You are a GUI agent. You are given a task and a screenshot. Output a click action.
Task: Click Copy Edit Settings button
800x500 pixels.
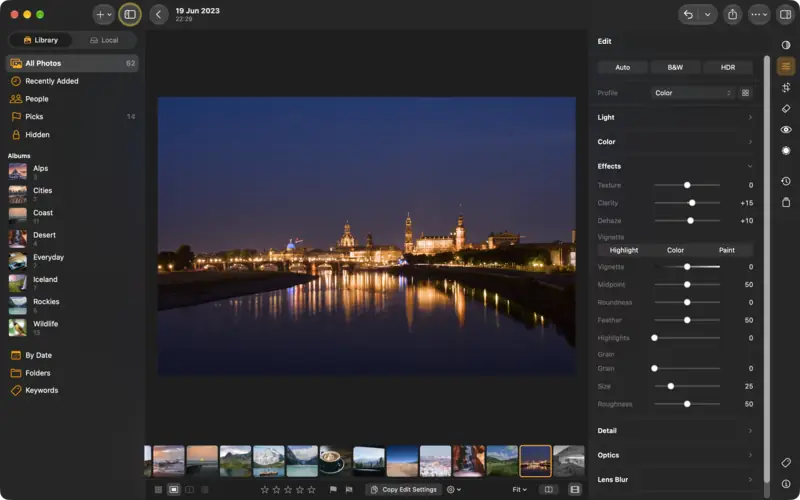click(x=404, y=489)
